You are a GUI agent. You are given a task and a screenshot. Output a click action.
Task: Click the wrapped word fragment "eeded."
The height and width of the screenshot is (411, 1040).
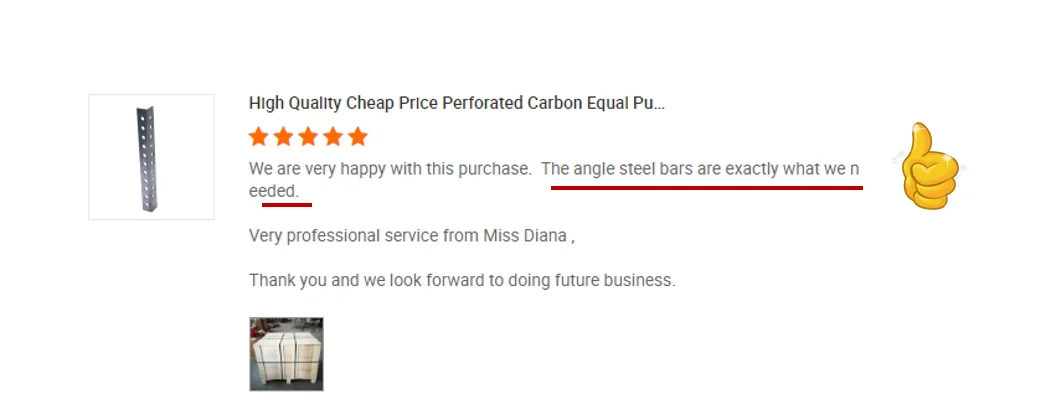click(273, 190)
